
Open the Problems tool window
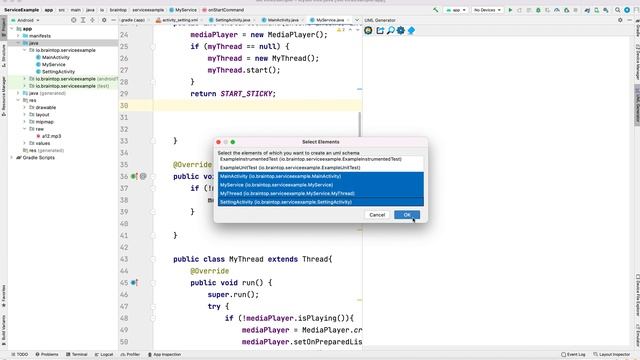(x=47, y=354)
